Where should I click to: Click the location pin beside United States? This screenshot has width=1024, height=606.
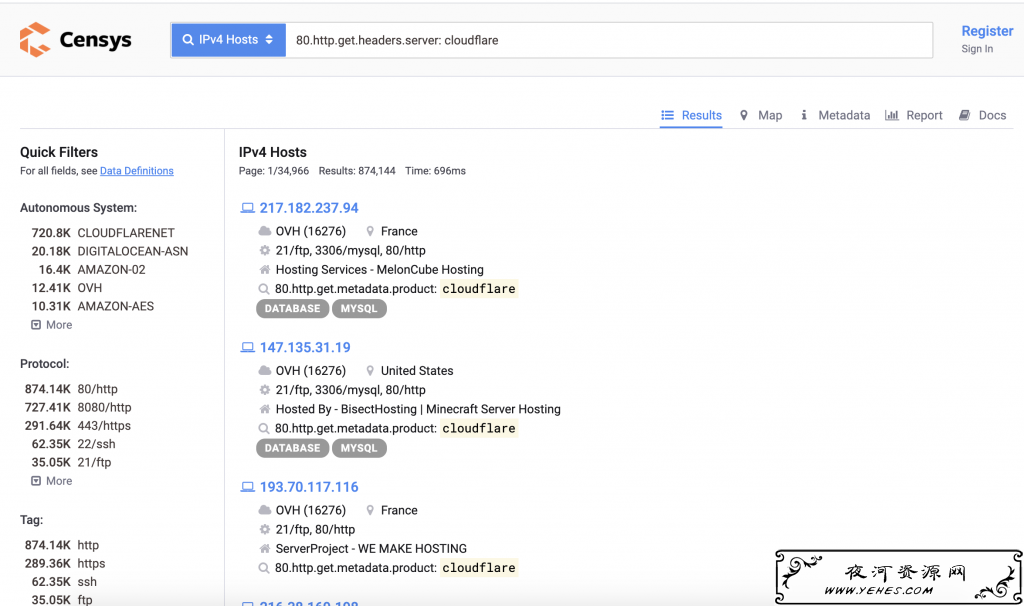click(x=370, y=371)
